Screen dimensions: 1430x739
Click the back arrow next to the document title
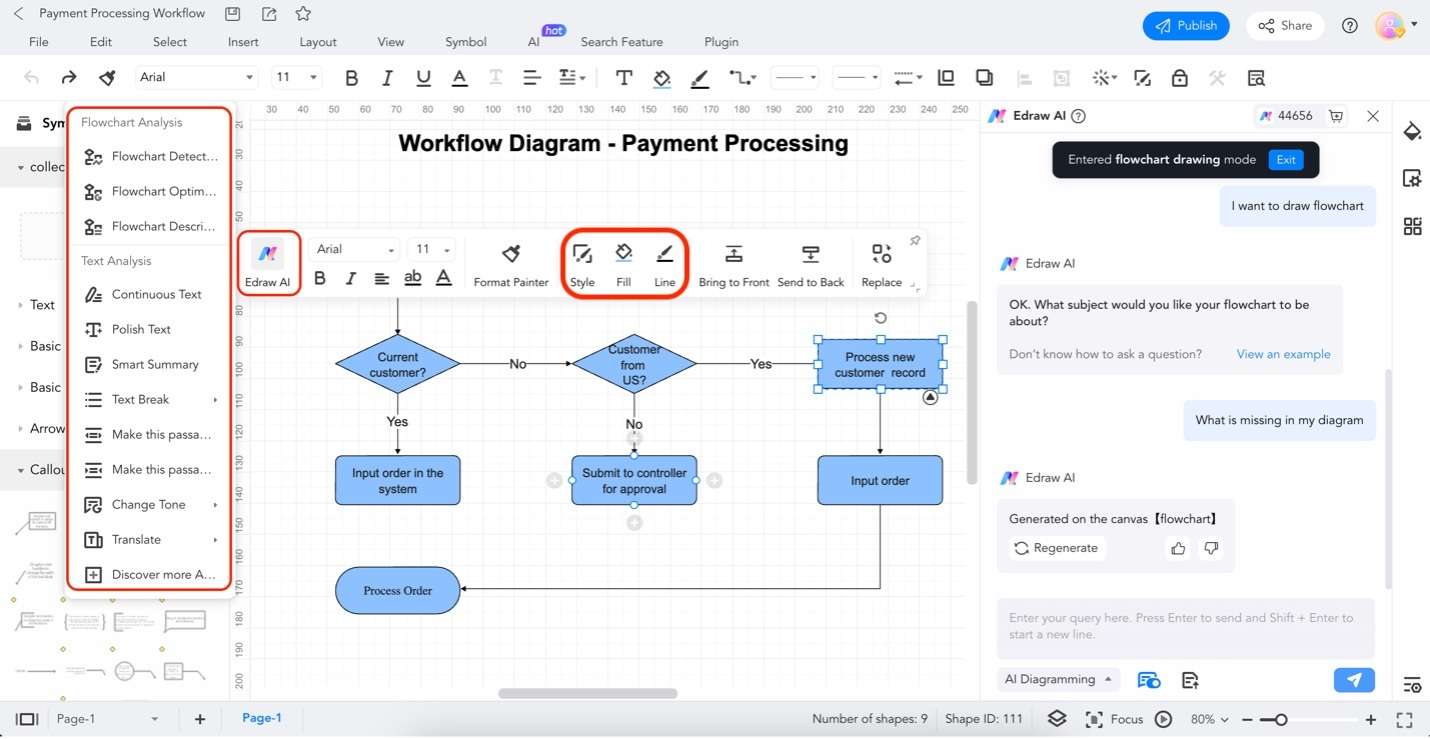click(x=18, y=14)
